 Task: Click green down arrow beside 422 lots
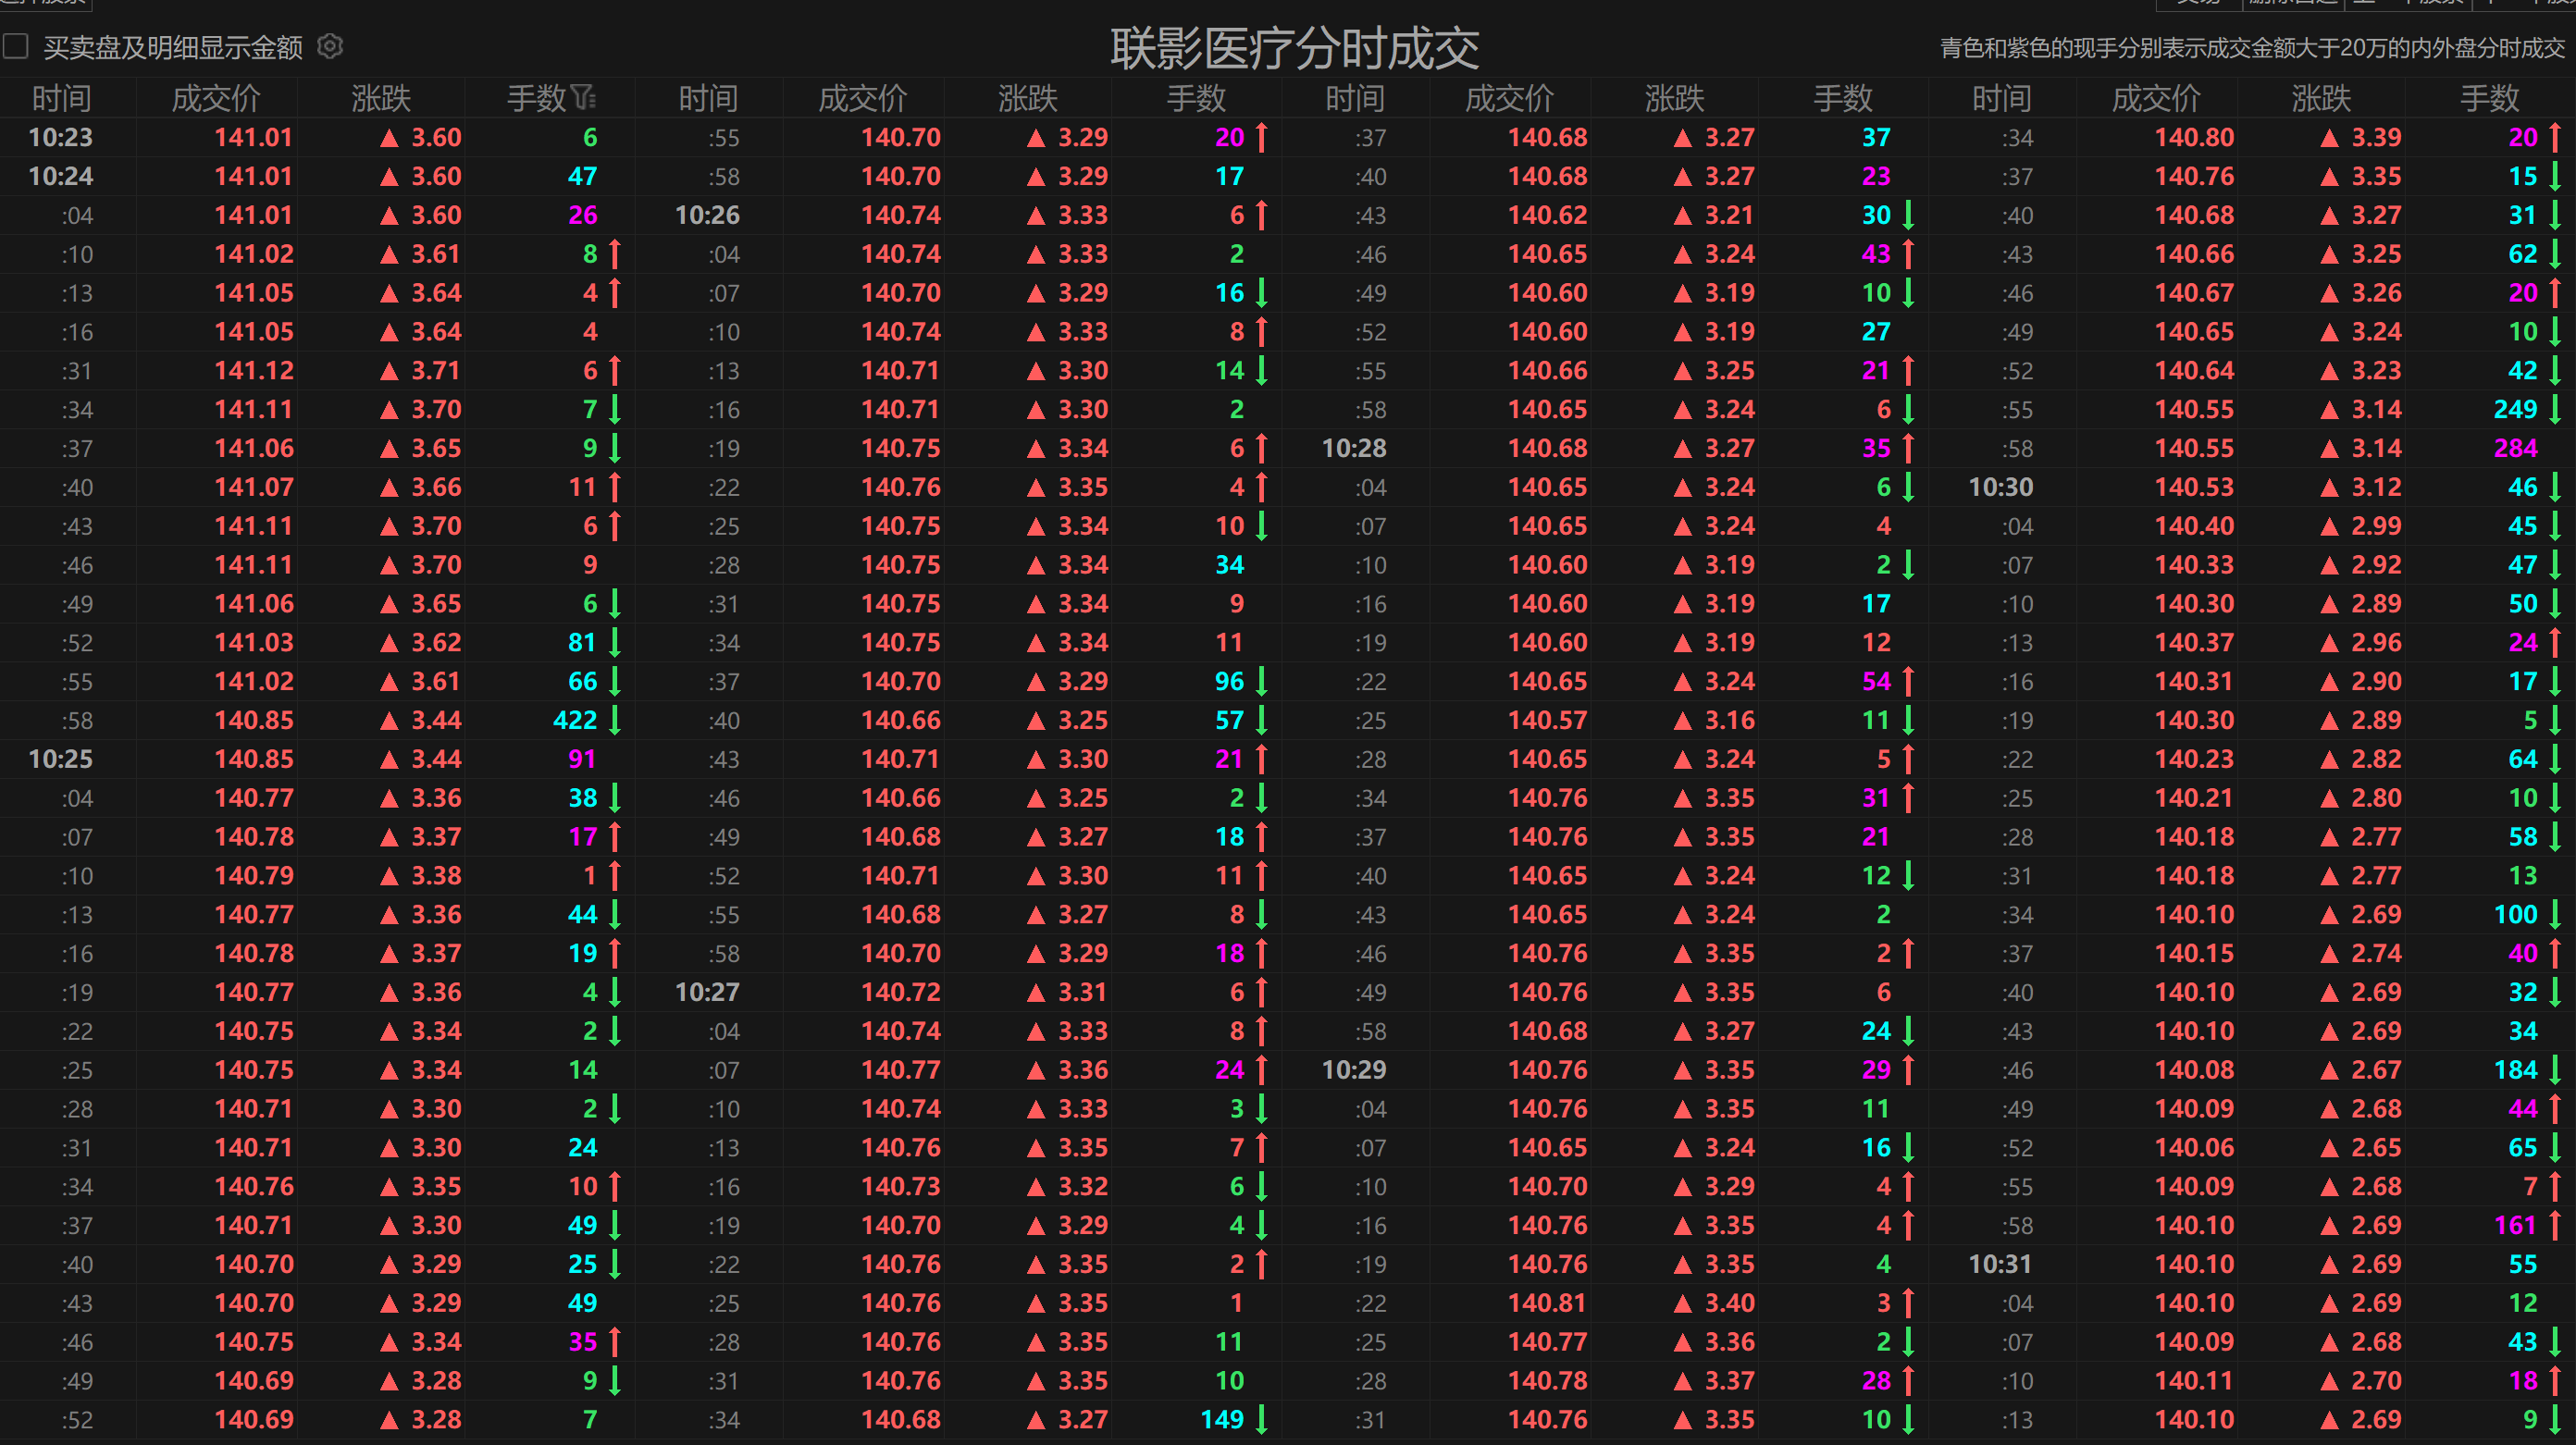coord(615,720)
